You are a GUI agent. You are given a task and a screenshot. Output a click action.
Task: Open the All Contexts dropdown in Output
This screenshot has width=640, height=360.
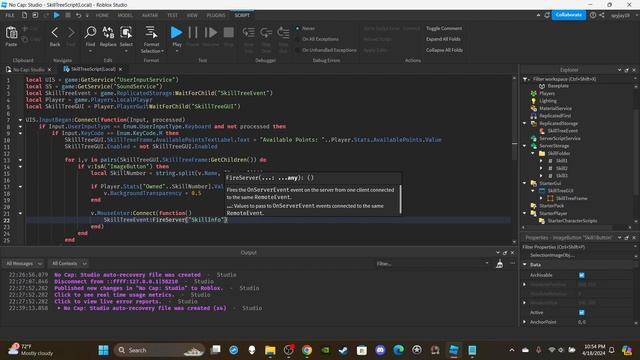69,264
